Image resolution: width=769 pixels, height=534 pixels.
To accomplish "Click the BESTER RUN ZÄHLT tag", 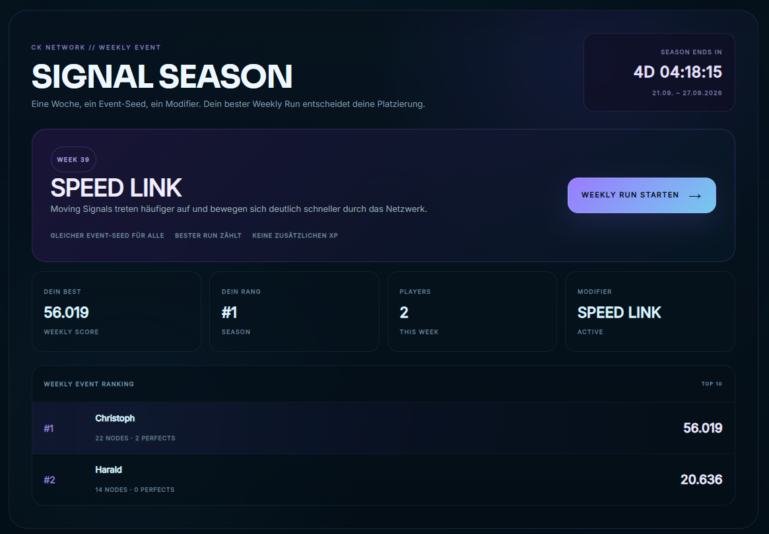I will [208, 235].
